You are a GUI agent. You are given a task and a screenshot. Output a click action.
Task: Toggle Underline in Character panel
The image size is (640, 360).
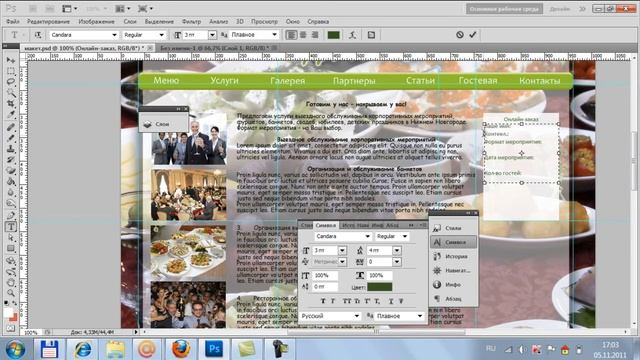(x=391, y=301)
